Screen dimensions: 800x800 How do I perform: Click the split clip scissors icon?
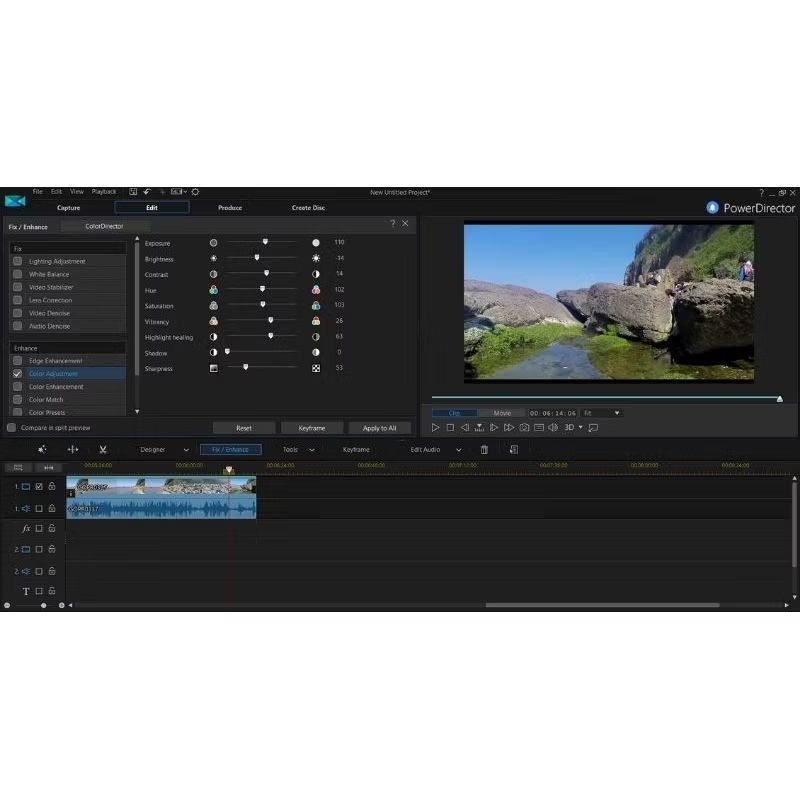[102, 450]
